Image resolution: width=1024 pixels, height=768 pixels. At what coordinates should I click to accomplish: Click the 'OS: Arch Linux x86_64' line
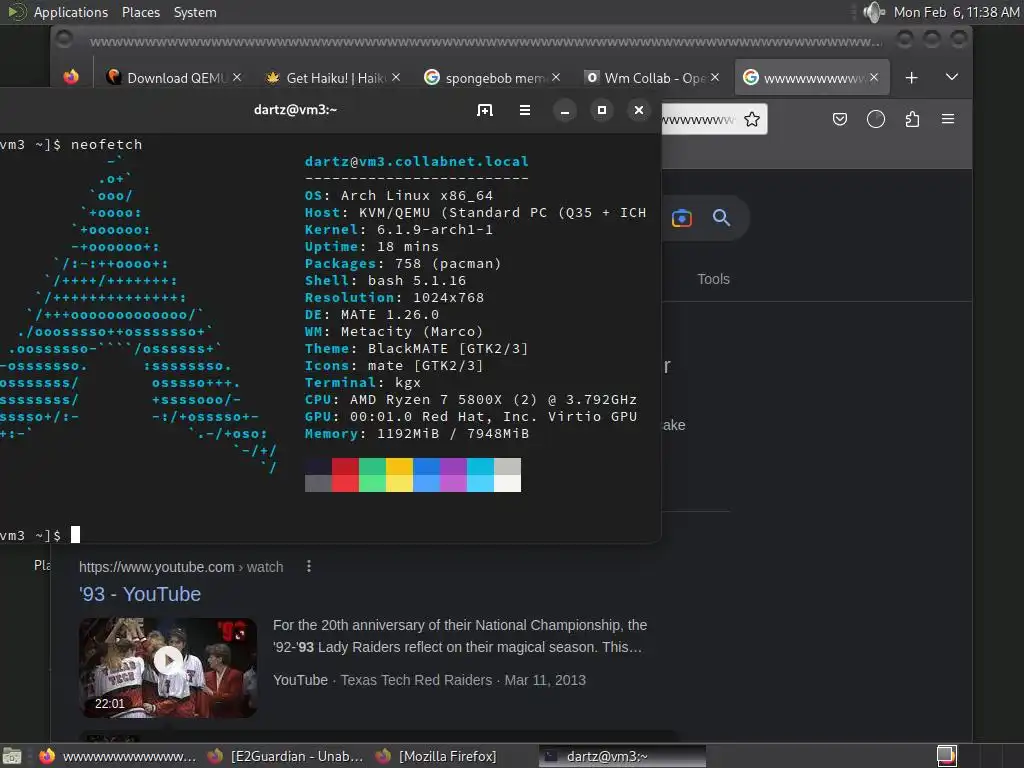[399, 195]
